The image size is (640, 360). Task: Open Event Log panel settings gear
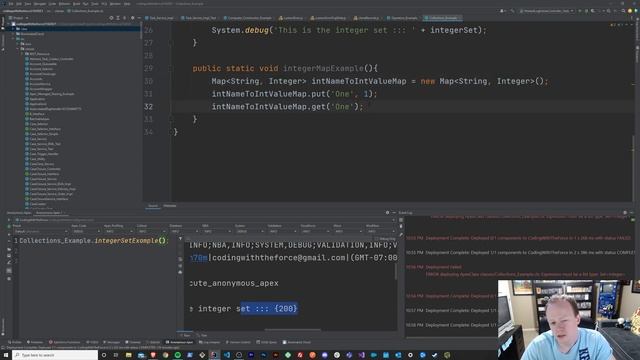click(625, 213)
